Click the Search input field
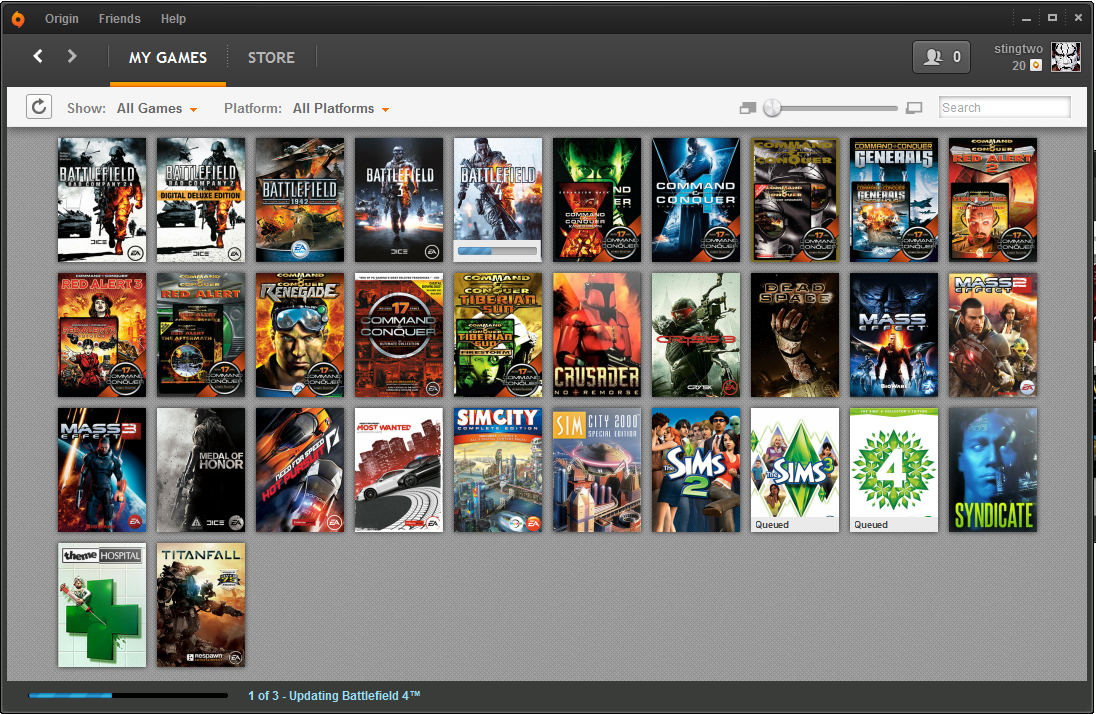 pyautogui.click(x=1004, y=108)
